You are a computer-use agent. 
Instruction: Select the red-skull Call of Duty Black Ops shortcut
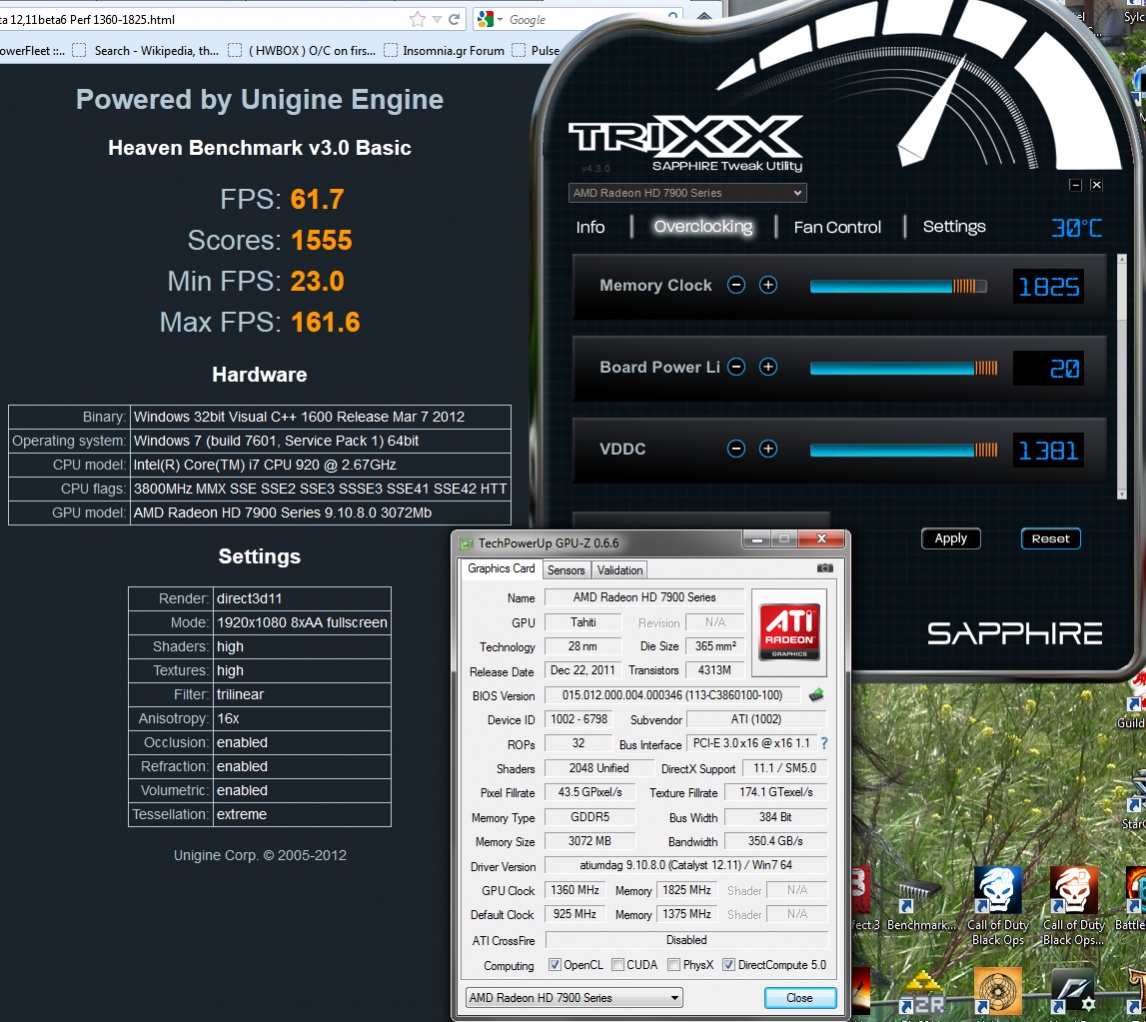pyautogui.click(x=1074, y=907)
